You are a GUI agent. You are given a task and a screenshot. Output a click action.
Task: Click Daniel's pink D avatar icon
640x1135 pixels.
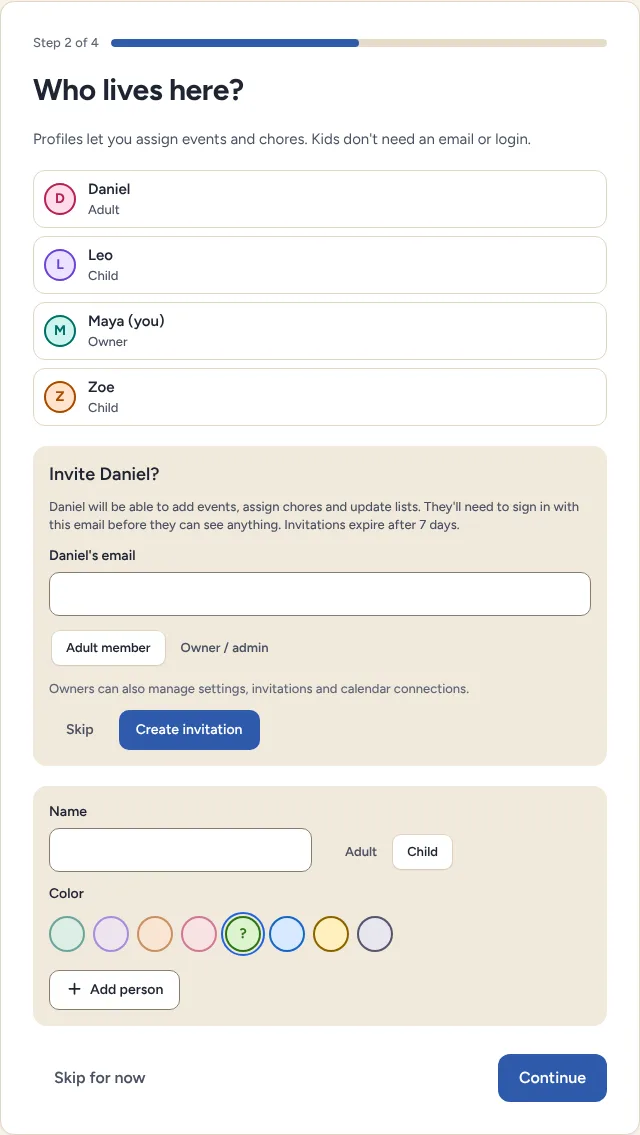pyautogui.click(x=60, y=199)
